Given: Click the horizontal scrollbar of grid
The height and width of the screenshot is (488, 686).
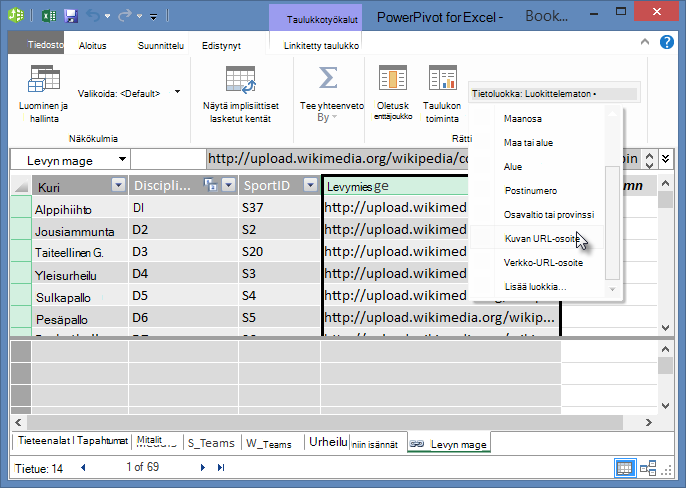Looking at the screenshot, I should coord(325,422).
